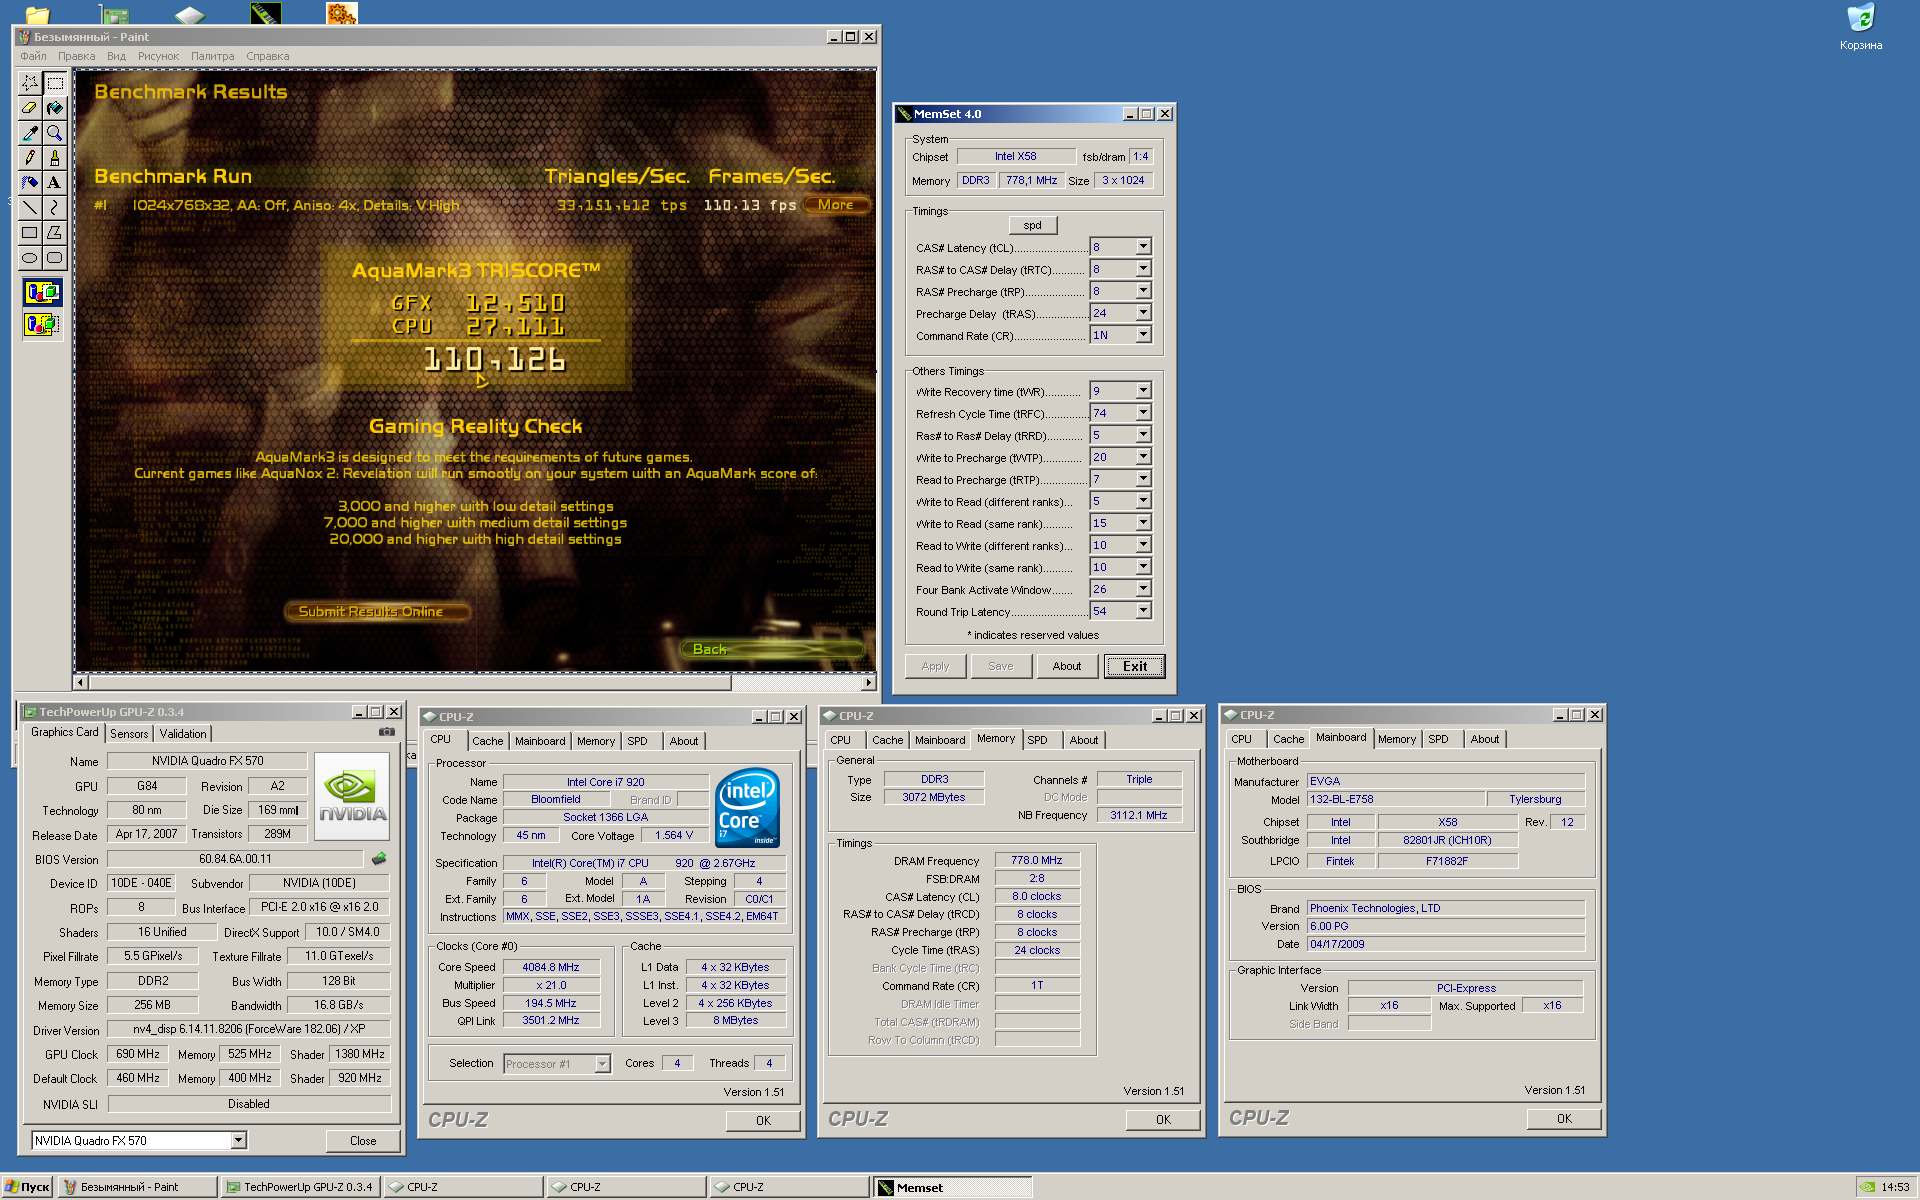Click the Пуск Start button
Viewport: 1920px width, 1200px height.
[x=27, y=1187]
